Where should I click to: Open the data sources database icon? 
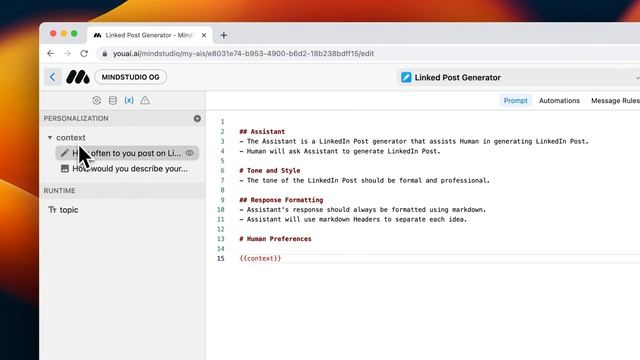pyautogui.click(x=113, y=100)
